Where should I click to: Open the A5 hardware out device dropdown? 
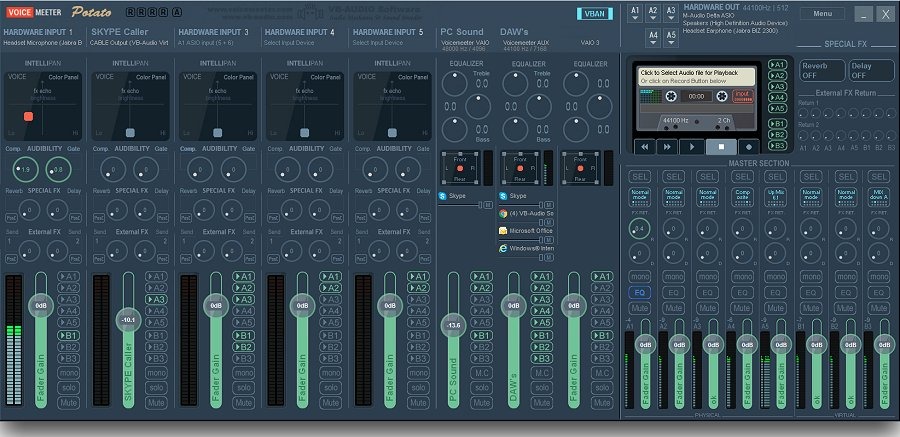click(x=670, y=38)
